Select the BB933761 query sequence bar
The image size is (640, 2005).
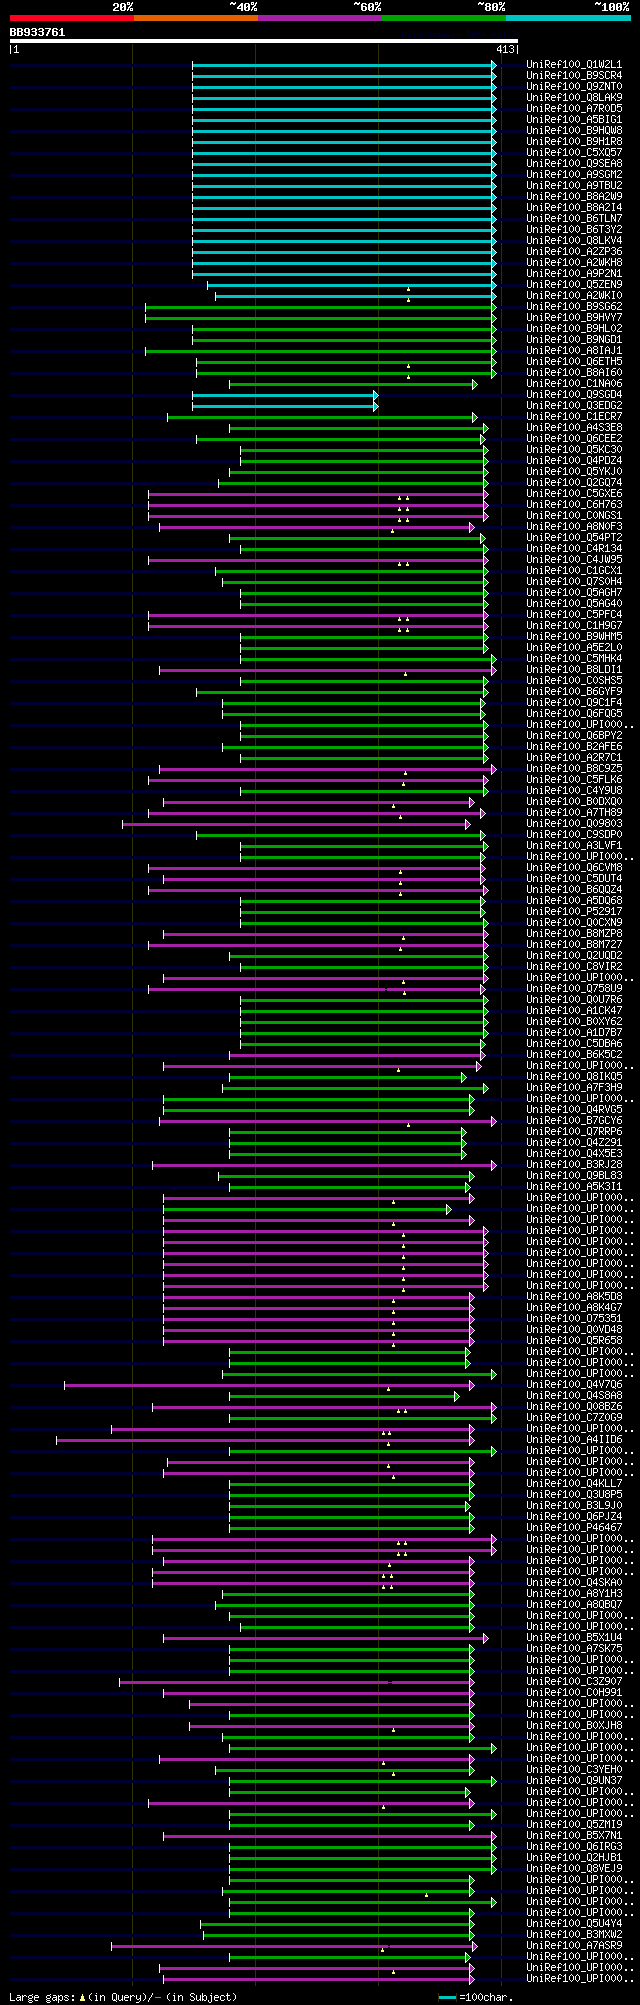click(263, 41)
